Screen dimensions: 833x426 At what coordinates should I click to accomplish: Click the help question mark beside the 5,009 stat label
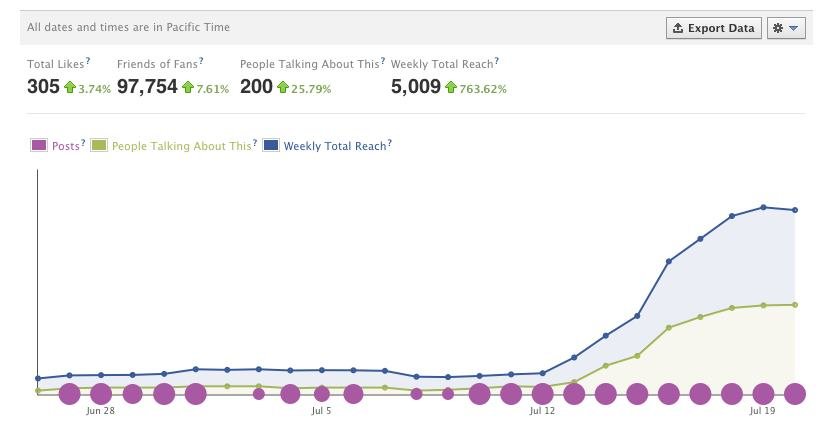pyautogui.click(x=496, y=62)
